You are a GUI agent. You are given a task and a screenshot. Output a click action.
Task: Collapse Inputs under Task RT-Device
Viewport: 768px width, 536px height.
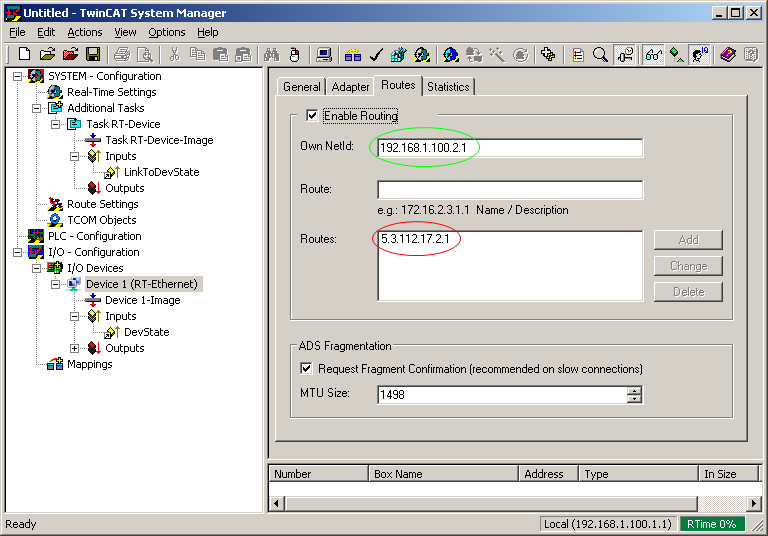click(74, 156)
